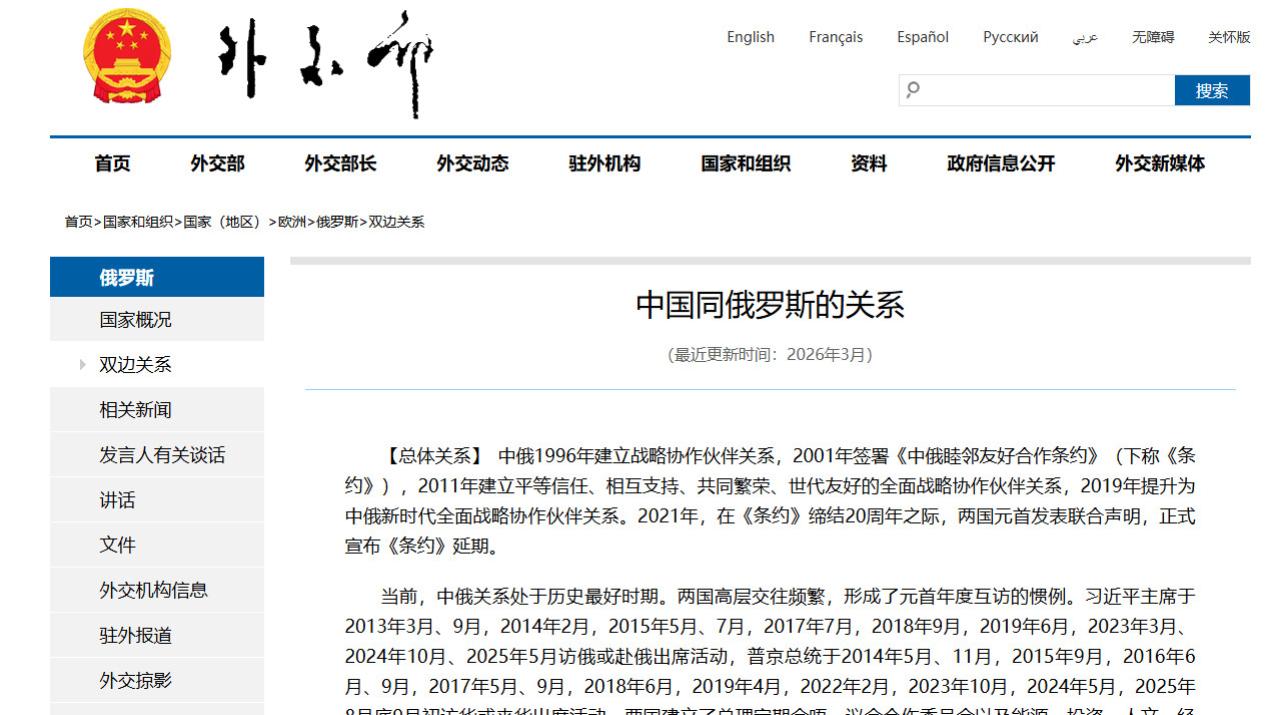Switch language to Русский

click(1010, 37)
